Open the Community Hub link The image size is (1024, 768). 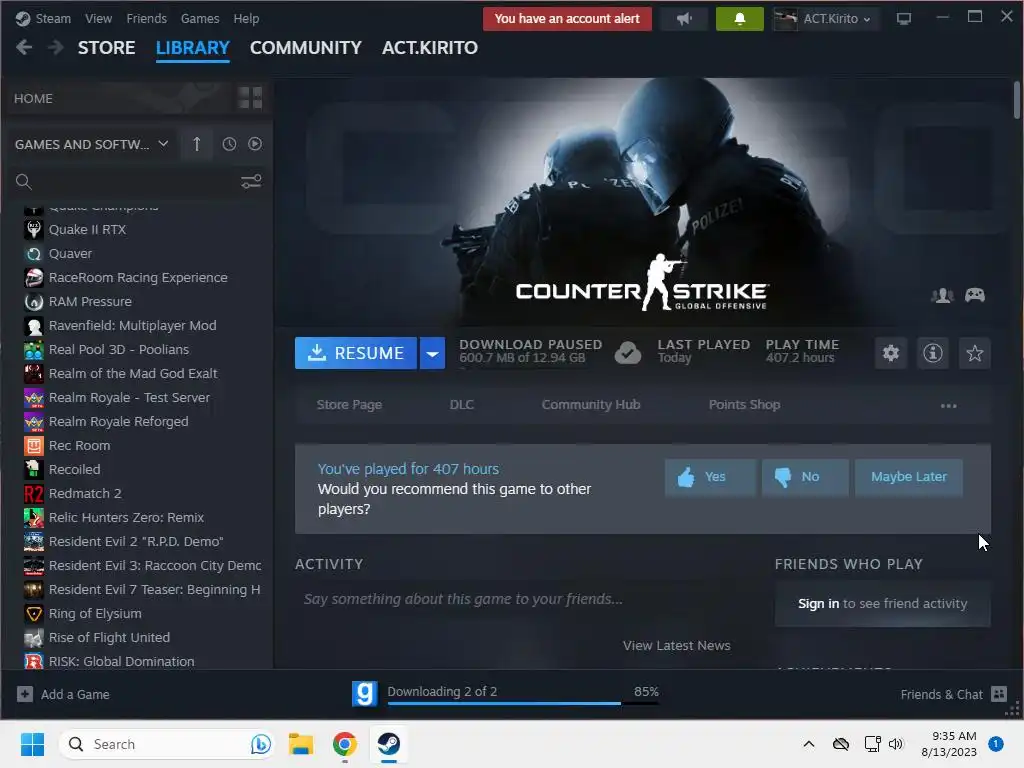(x=591, y=405)
